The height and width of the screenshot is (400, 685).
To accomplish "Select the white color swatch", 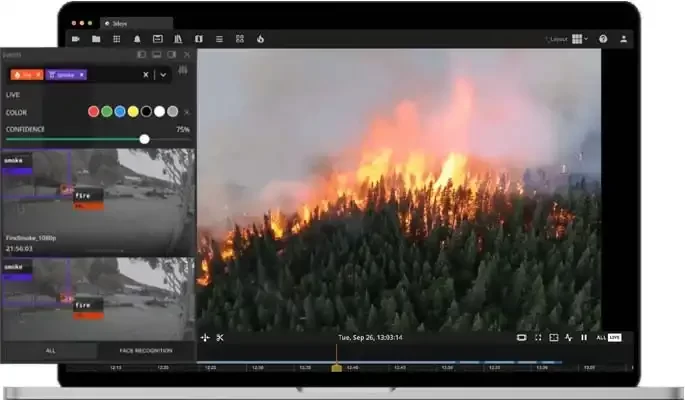I will click(159, 112).
